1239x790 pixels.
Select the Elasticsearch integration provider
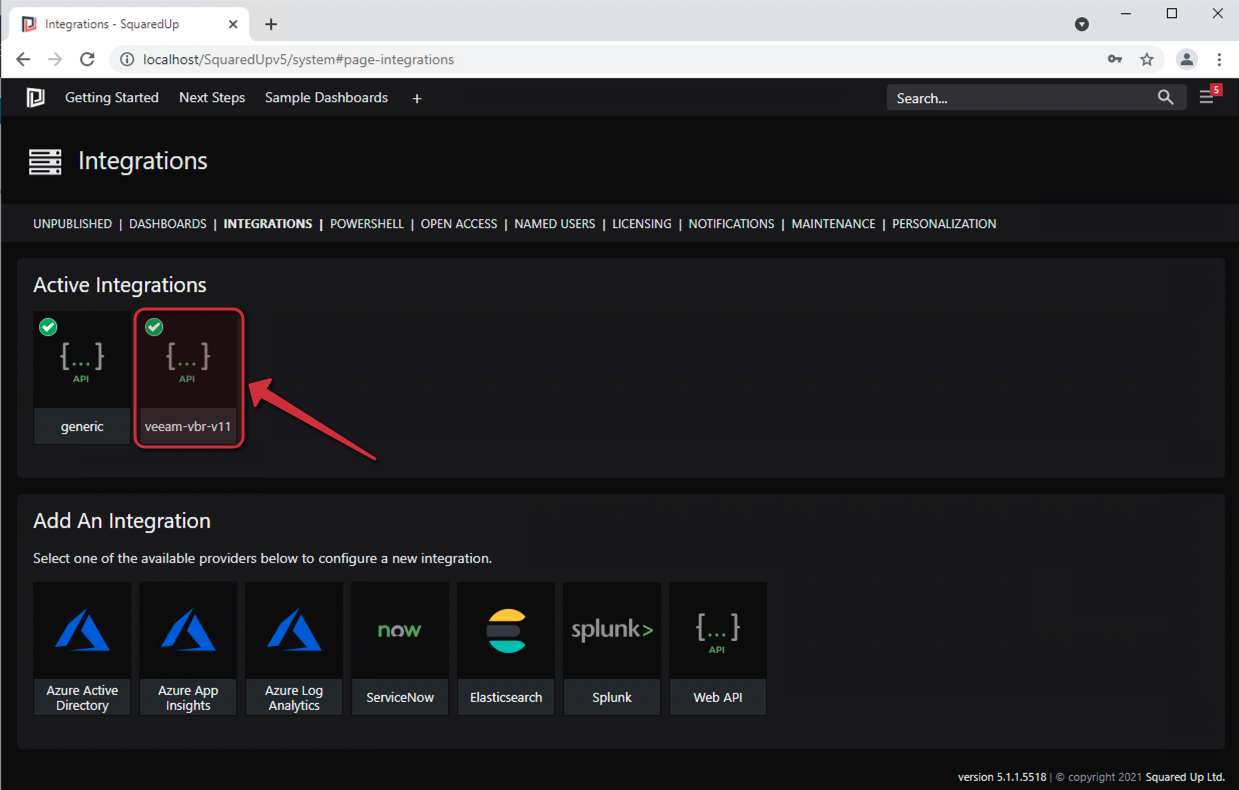tap(506, 648)
